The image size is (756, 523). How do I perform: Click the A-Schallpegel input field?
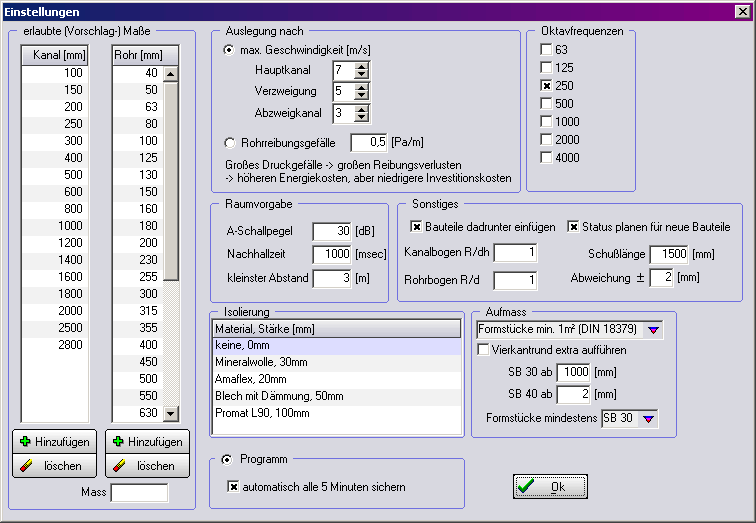point(331,232)
